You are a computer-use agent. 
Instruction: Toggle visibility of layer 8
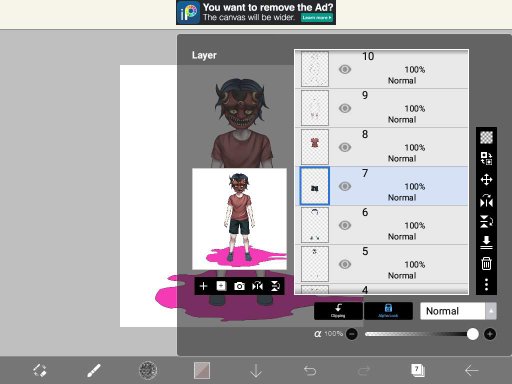[345, 147]
